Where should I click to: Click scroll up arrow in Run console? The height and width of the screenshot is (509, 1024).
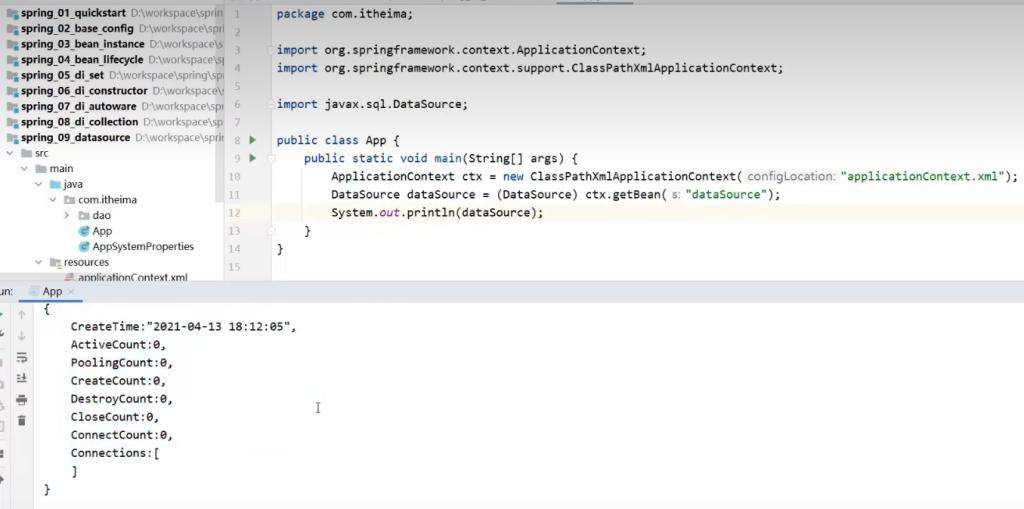coord(21,315)
